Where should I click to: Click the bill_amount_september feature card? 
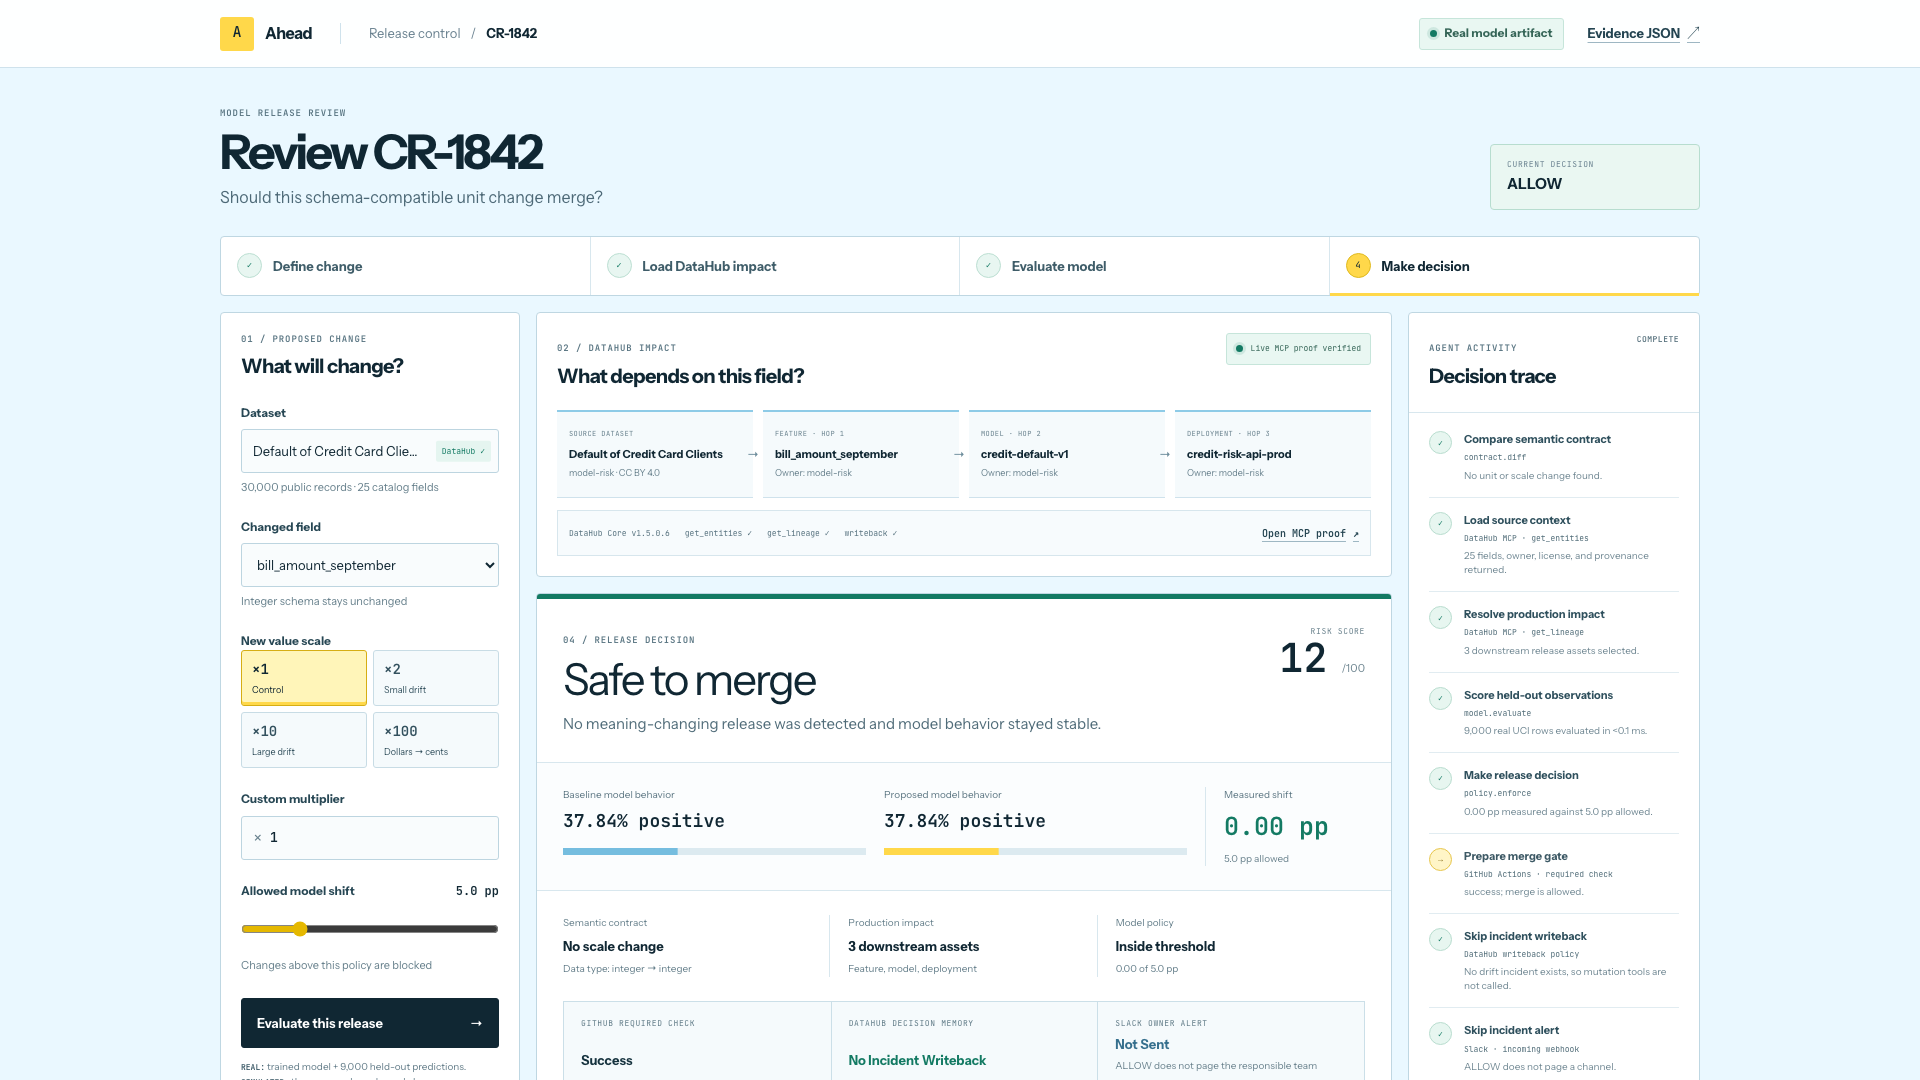[x=861, y=454]
